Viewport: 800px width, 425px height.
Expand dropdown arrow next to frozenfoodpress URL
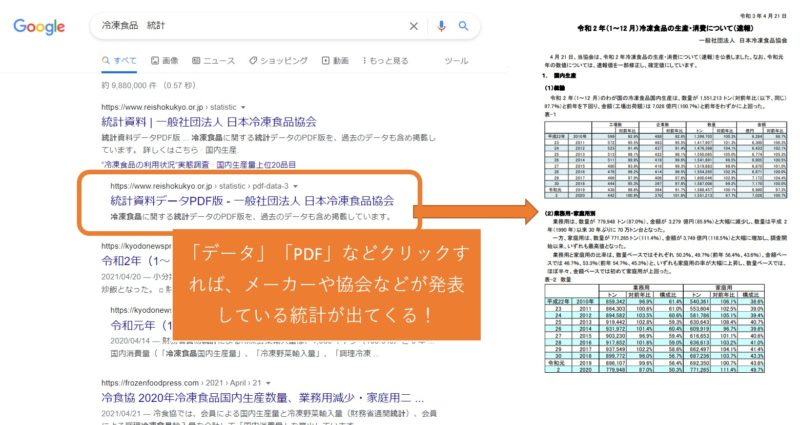[x=268, y=383]
